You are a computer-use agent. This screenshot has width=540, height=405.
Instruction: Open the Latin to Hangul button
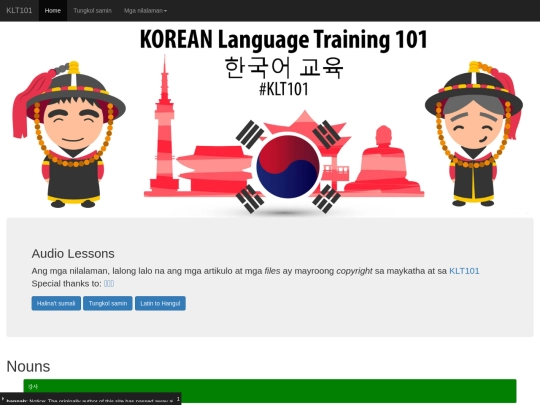pos(160,303)
